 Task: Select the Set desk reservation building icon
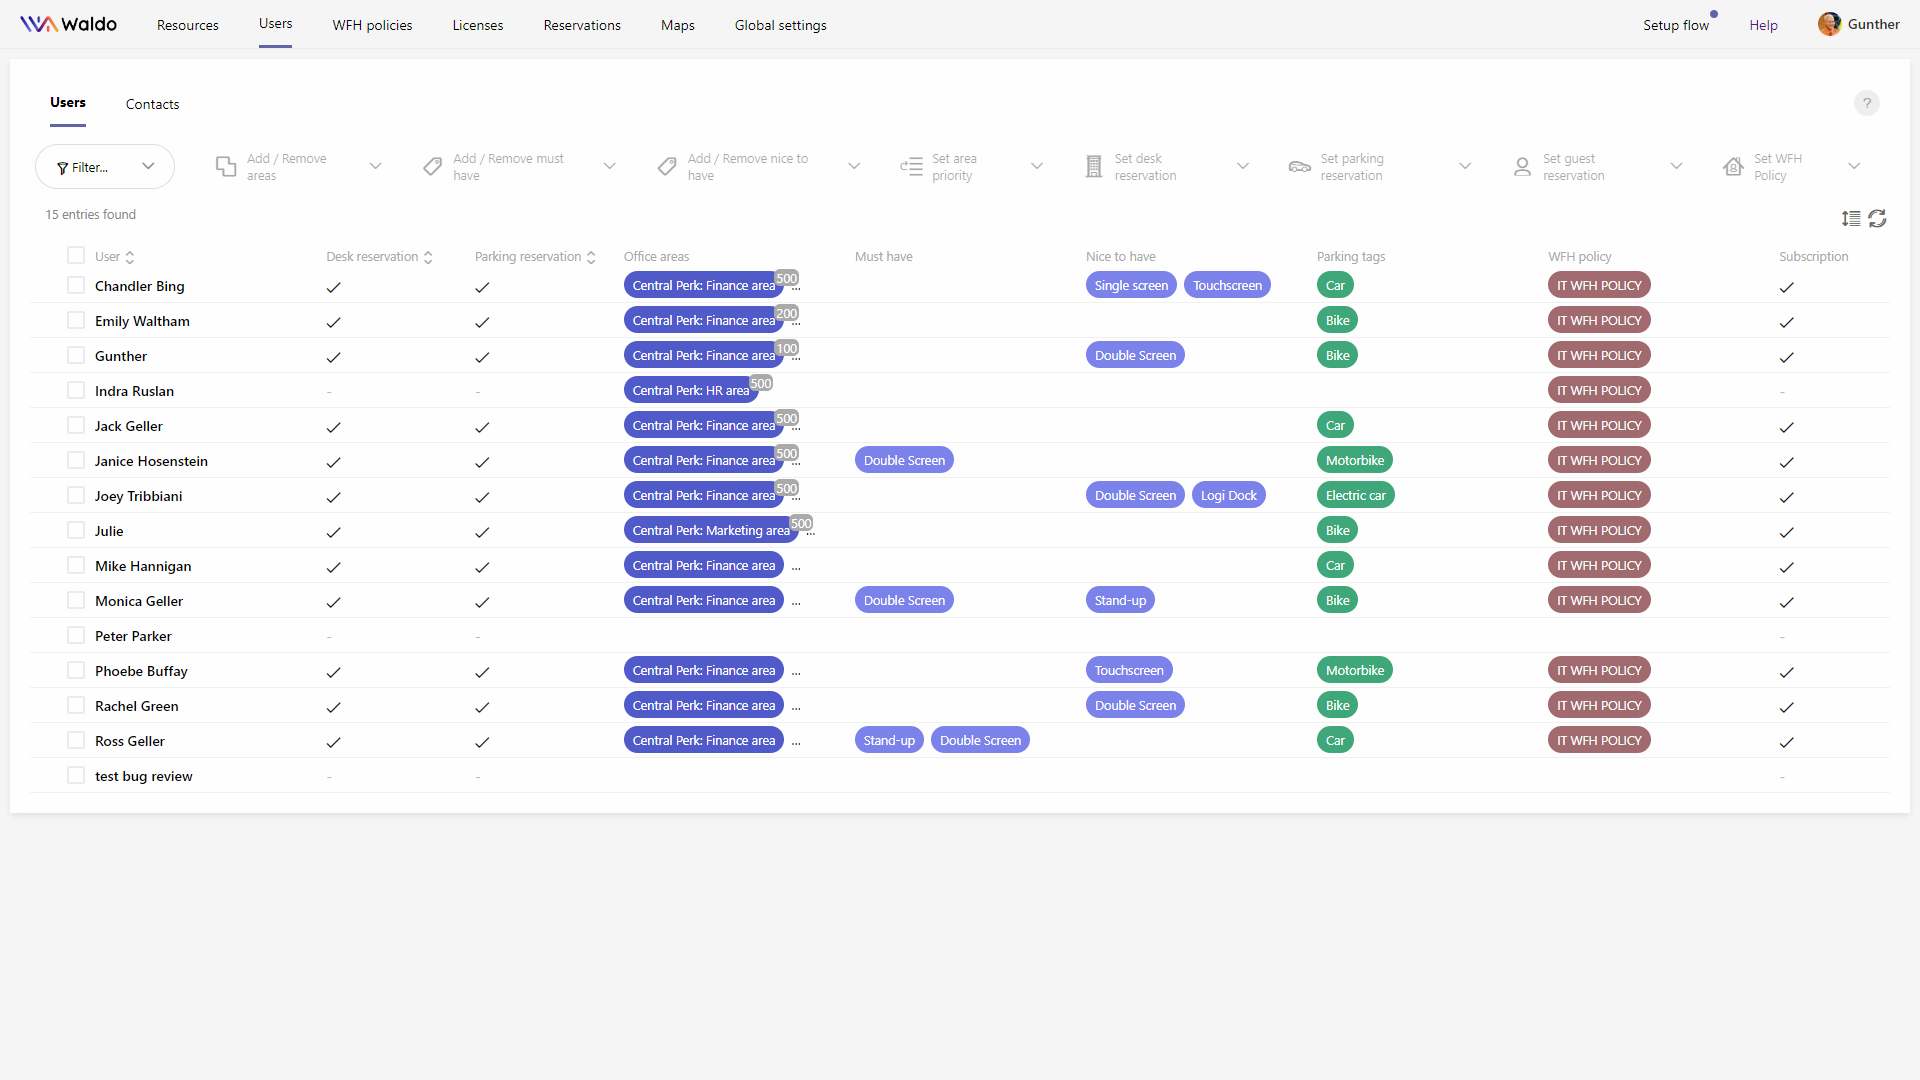coord(1093,166)
